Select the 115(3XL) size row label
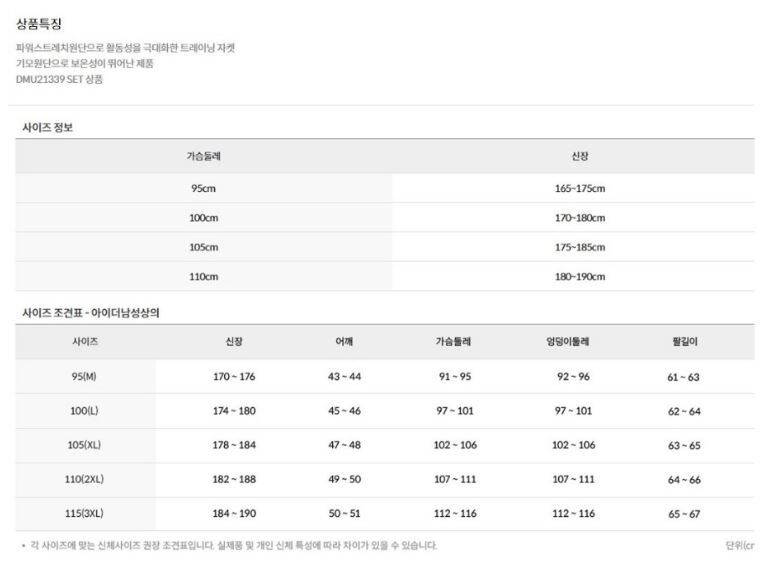Image resolution: width=774 pixels, height=568 pixels. (x=84, y=513)
